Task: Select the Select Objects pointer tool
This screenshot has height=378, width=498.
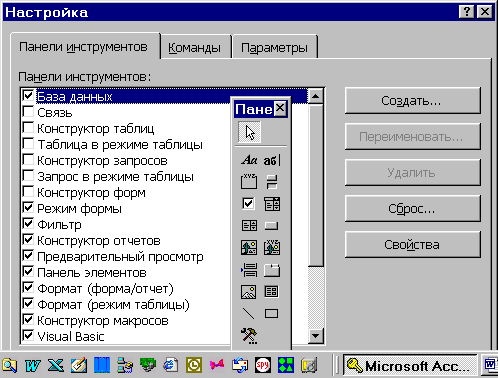Action: click(x=249, y=132)
